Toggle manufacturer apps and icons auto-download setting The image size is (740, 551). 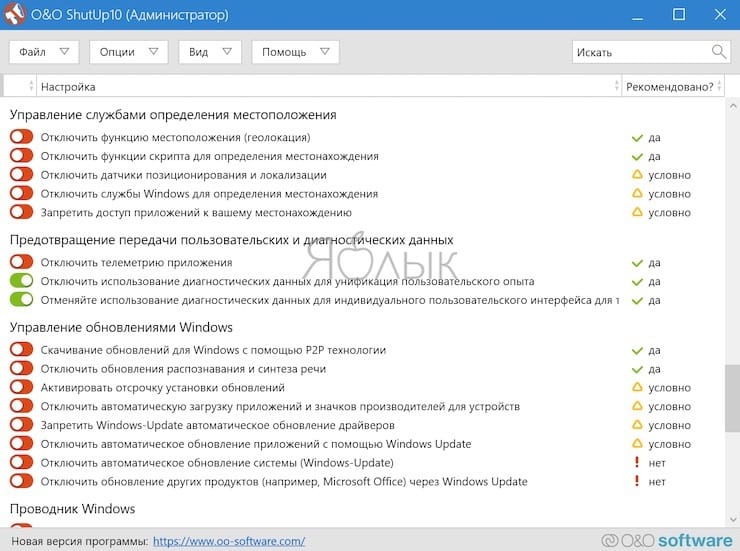22,406
